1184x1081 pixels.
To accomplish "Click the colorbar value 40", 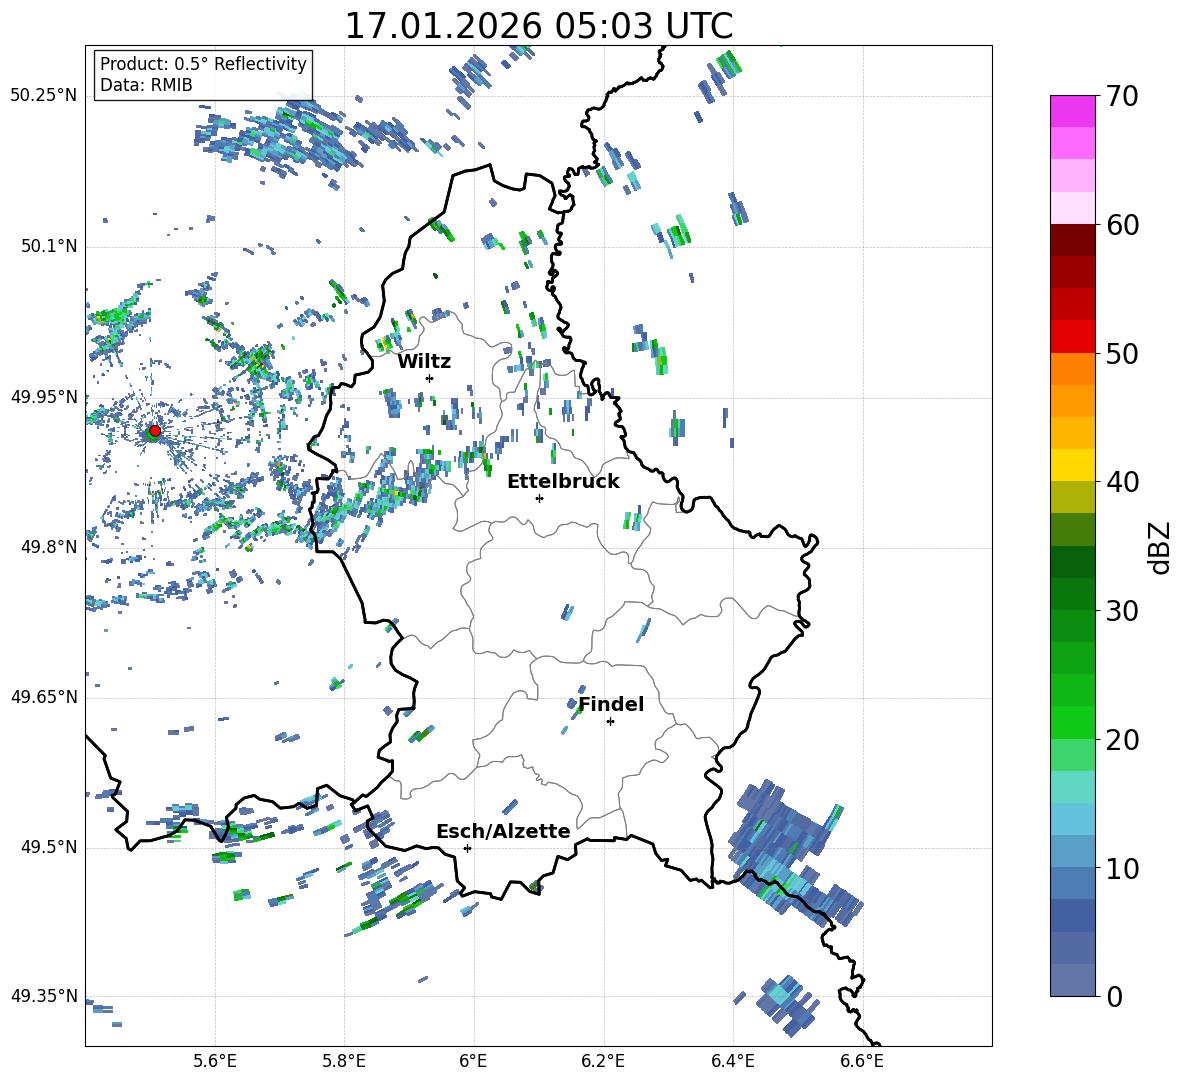I will (x=1122, y=482).
